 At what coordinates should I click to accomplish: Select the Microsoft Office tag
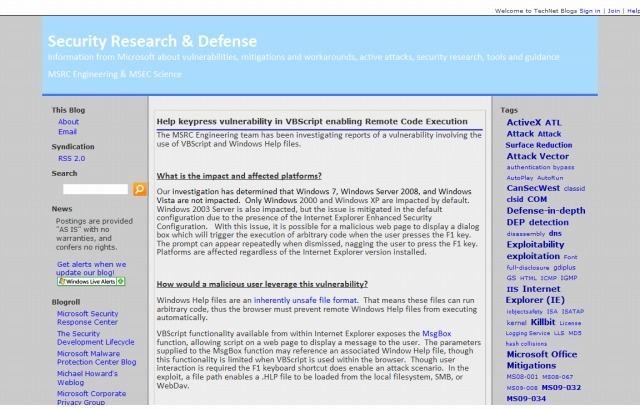(x=542, y=354)
